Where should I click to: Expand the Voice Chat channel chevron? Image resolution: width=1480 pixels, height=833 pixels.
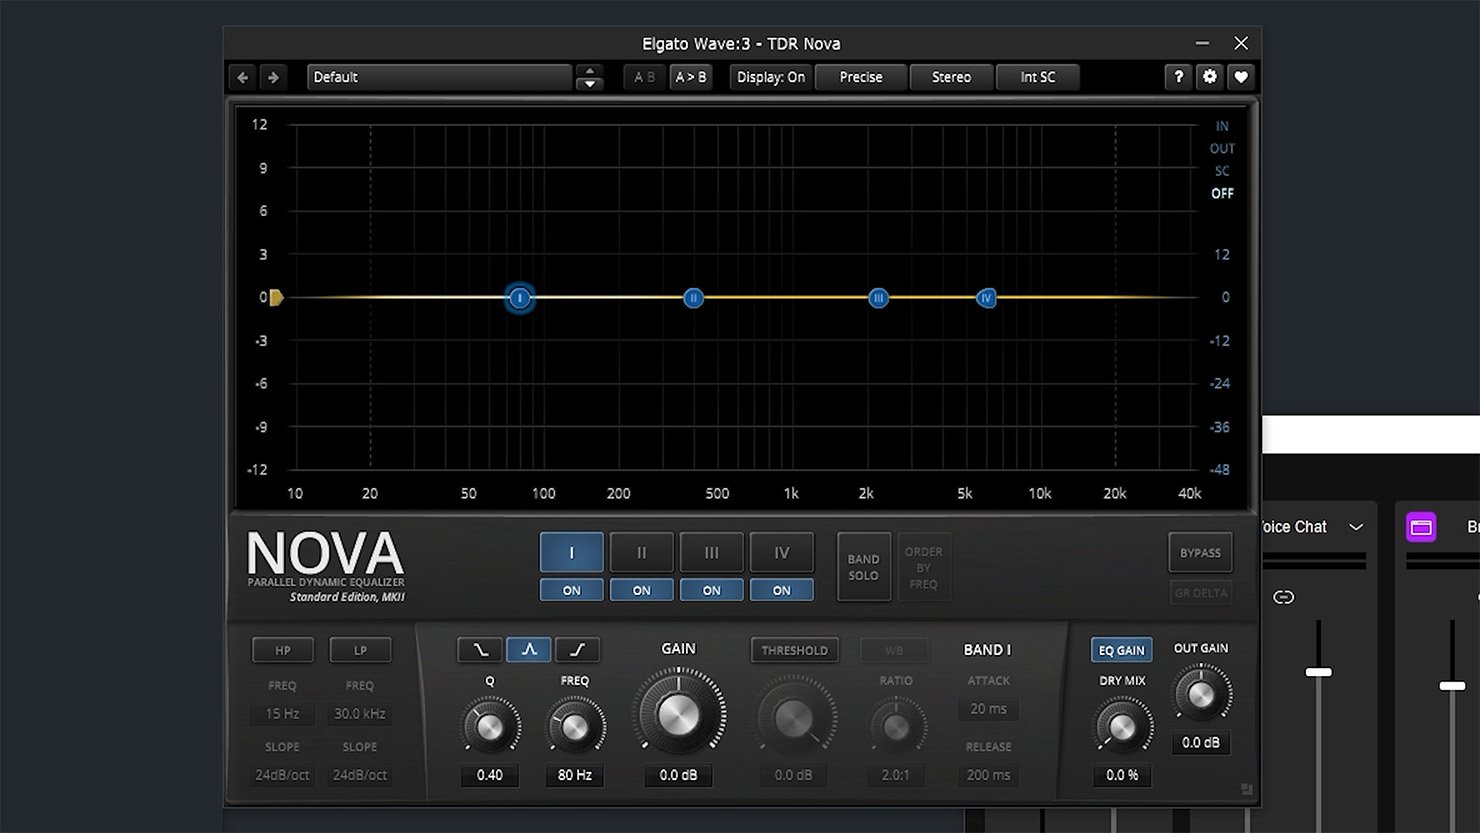(x=1356, y=527)
